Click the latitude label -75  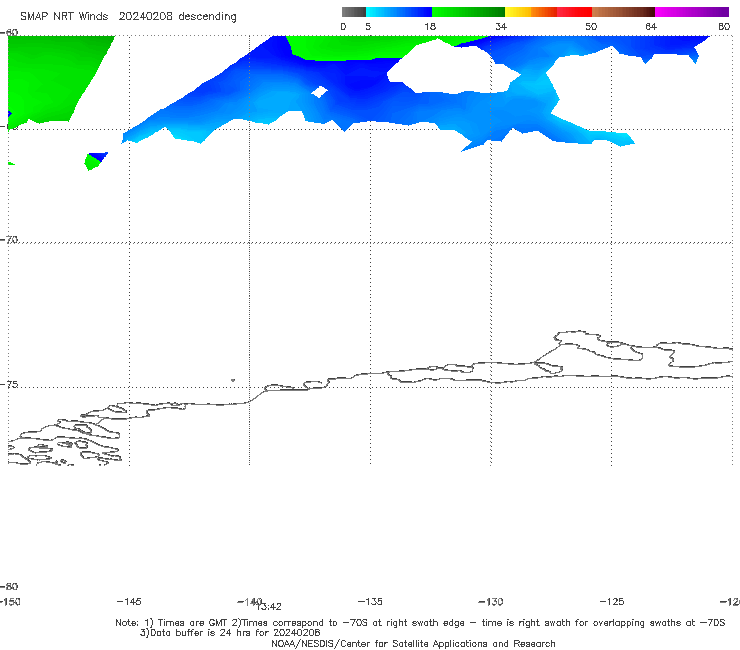(9, 384)
